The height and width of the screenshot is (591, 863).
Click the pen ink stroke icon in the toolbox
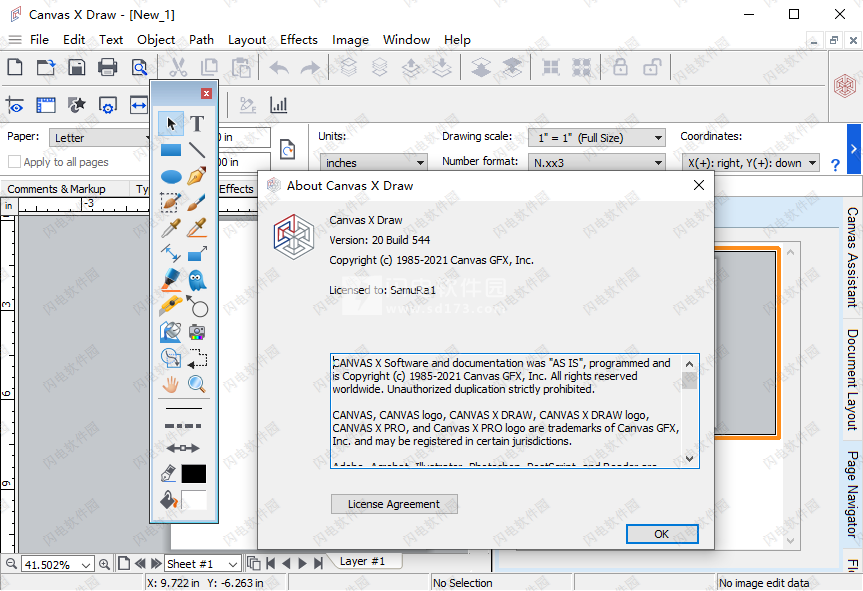(x=168, y=473)
